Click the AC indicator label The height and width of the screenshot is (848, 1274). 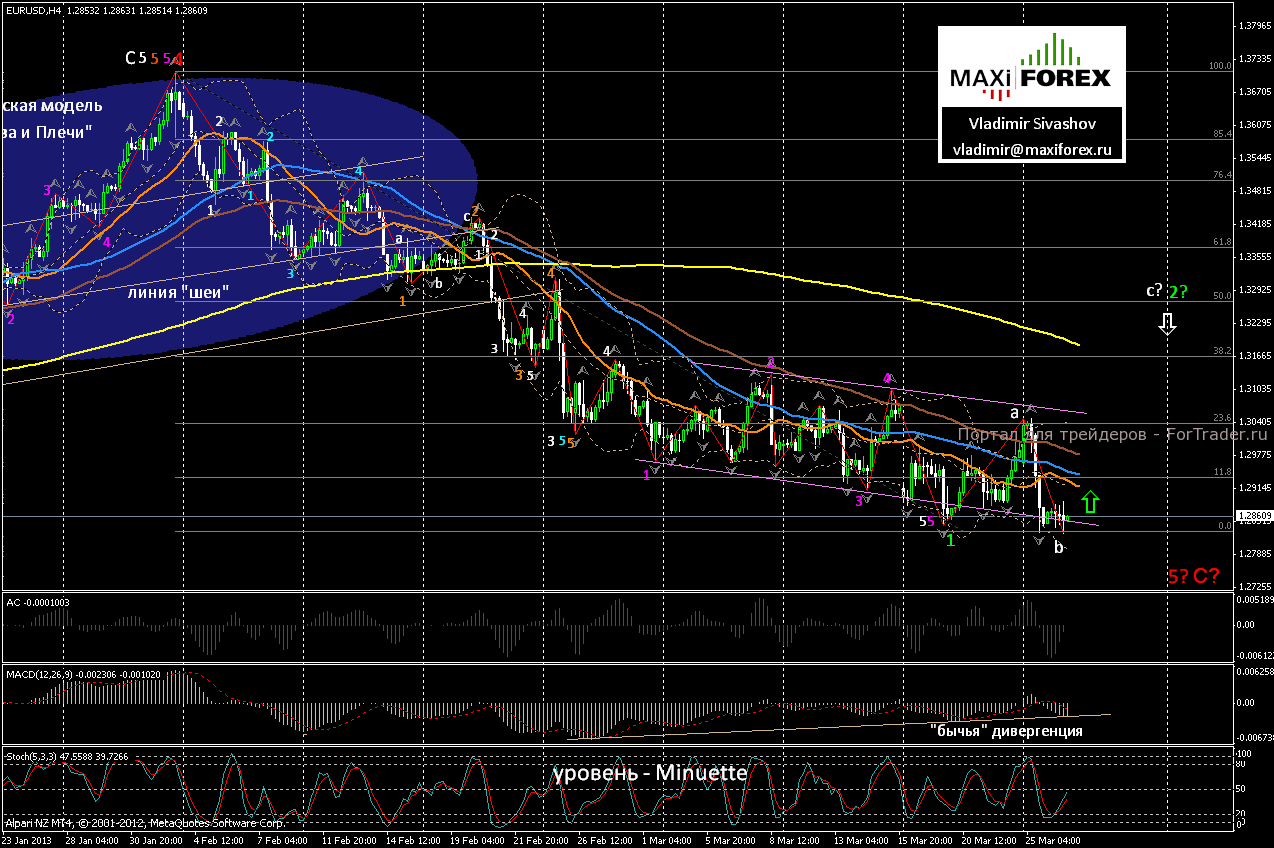click(13, 602)
